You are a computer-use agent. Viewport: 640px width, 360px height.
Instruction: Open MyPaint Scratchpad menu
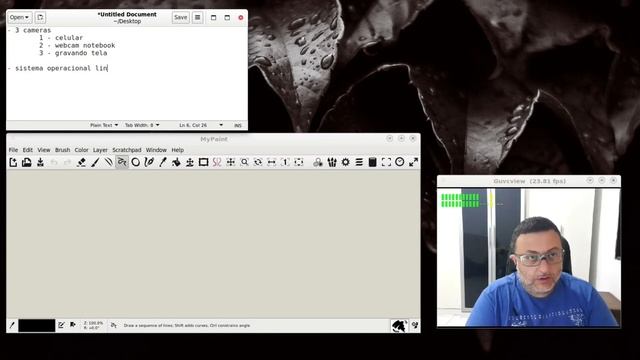point(127,150)
